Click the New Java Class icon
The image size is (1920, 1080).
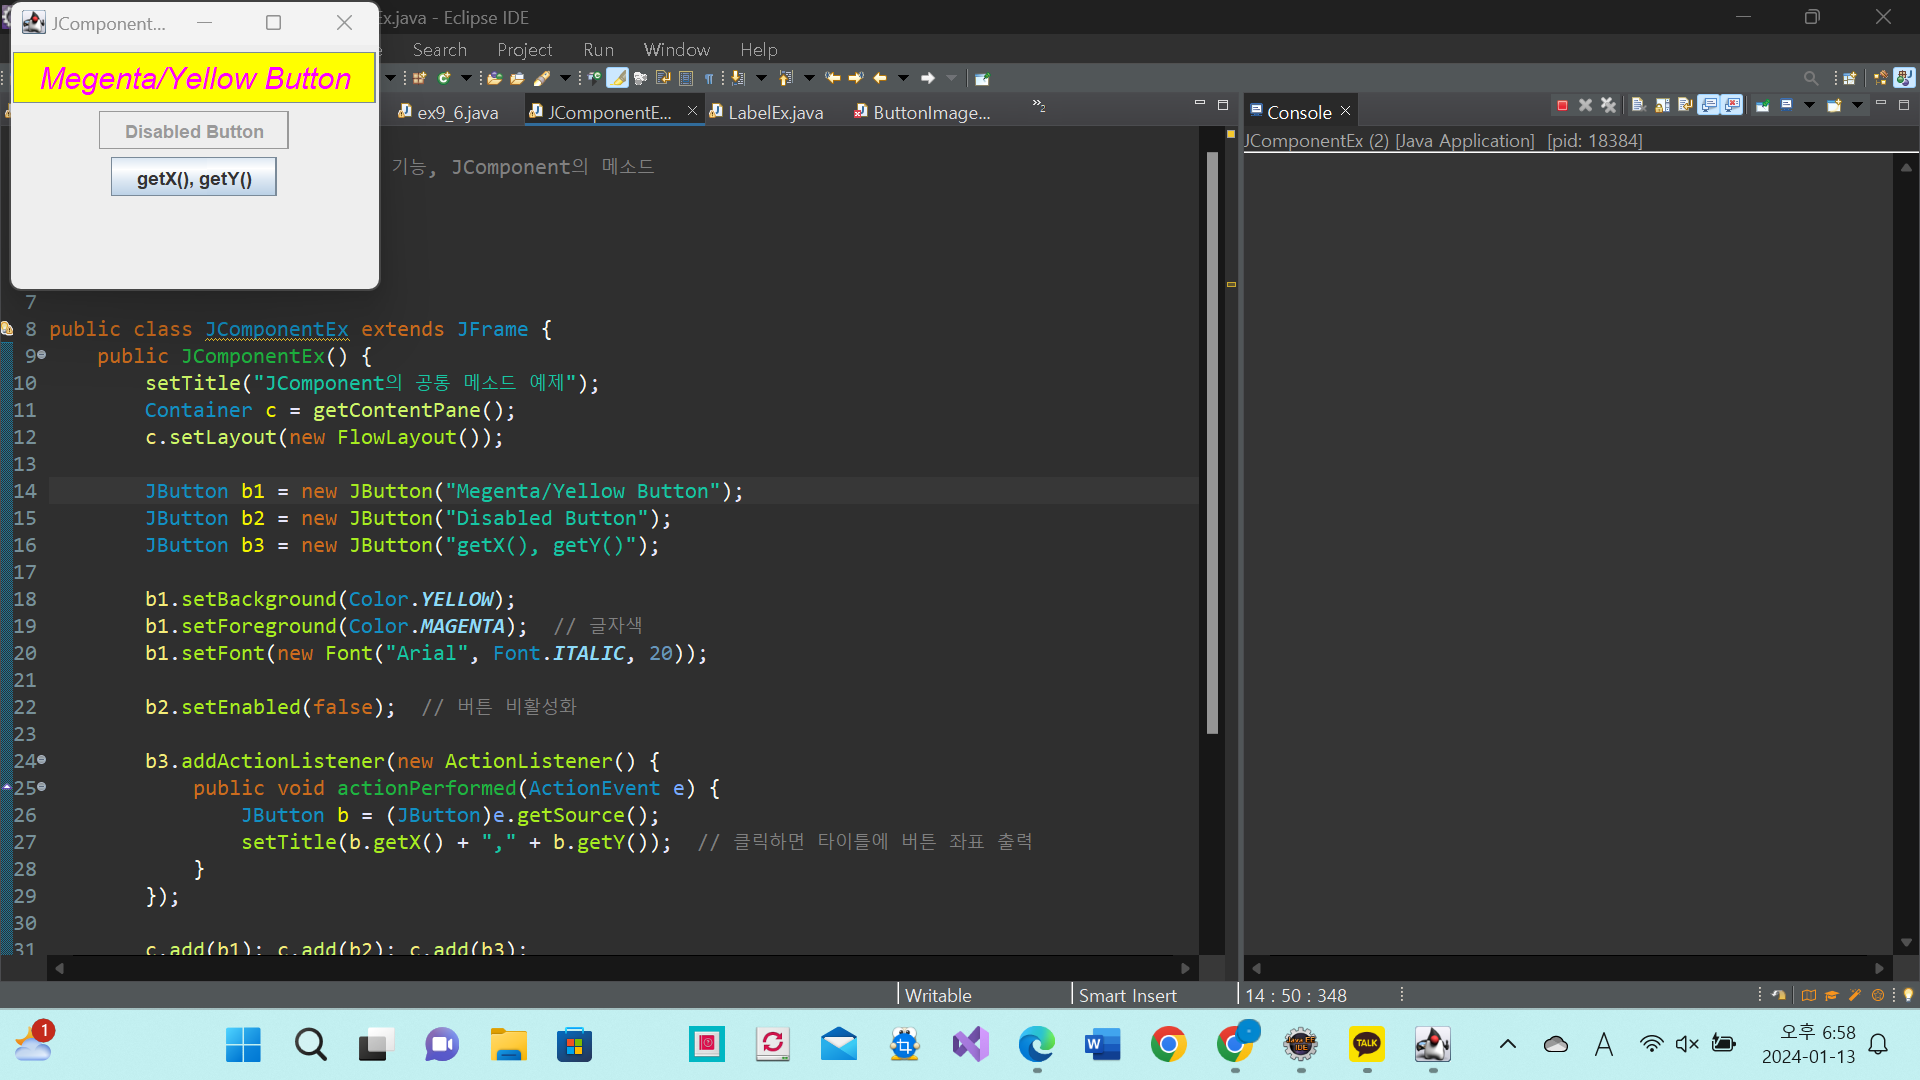[443, 78]
